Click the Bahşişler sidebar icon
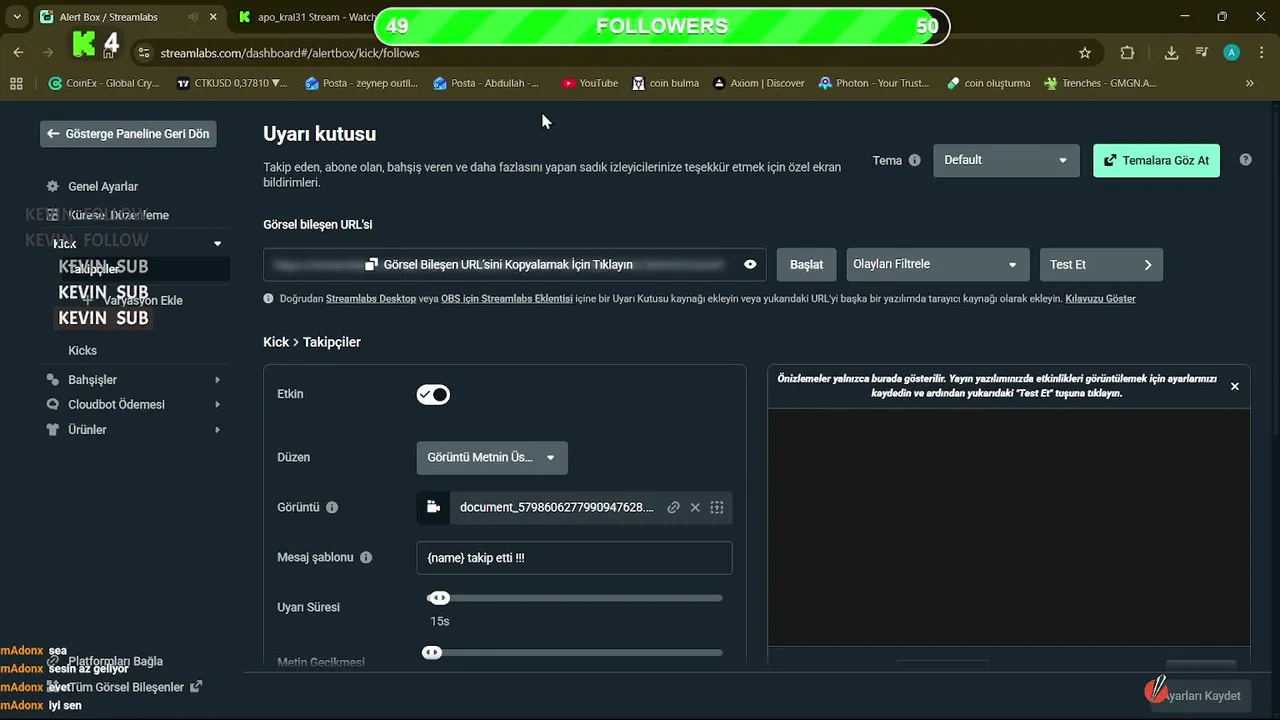The image size is (1280, 720). pyautogui.click(x=53, y=380)
